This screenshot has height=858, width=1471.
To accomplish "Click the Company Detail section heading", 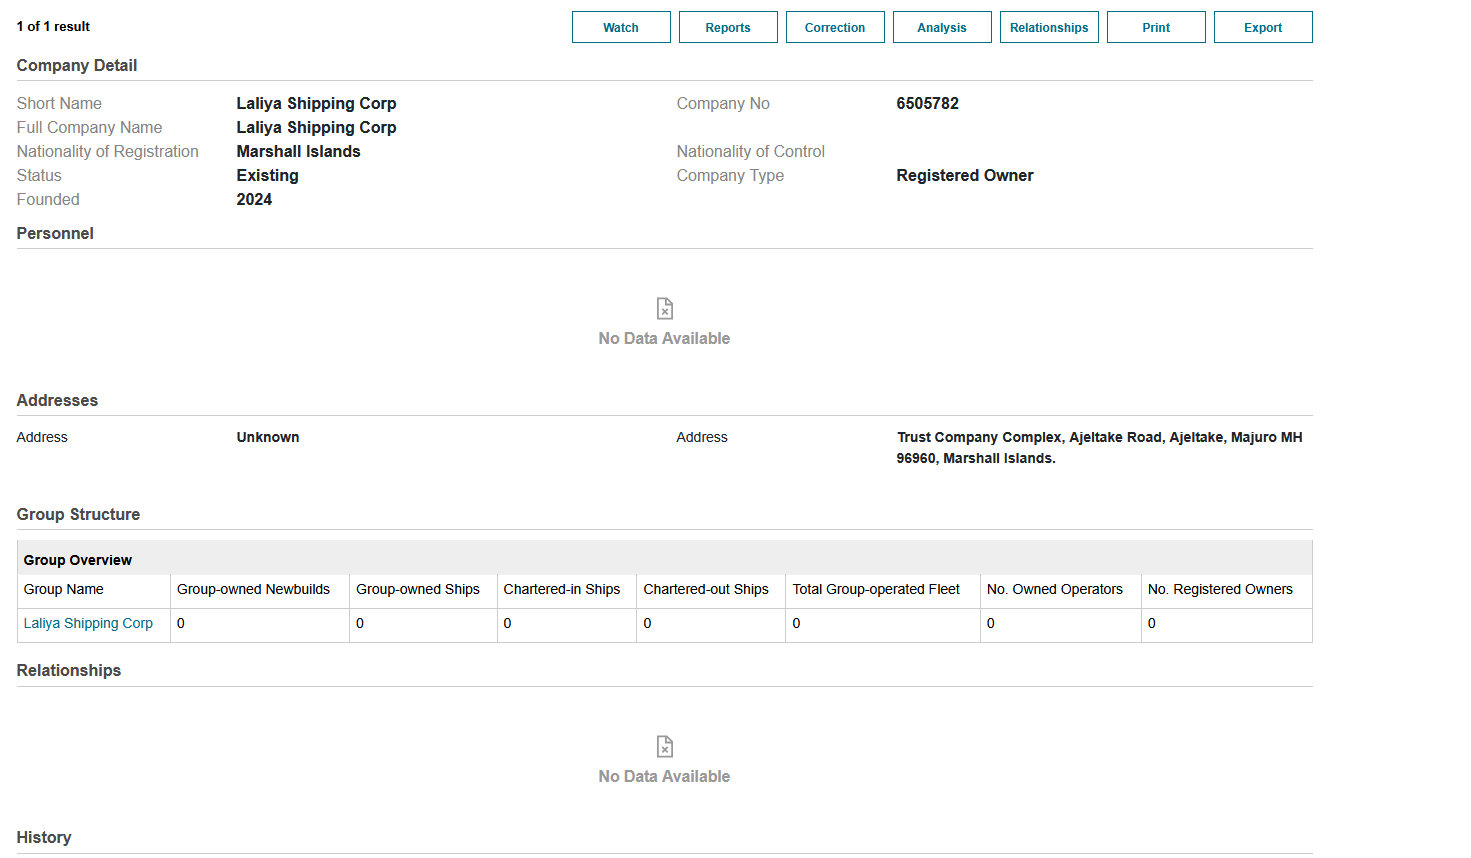I will [77, 65].
